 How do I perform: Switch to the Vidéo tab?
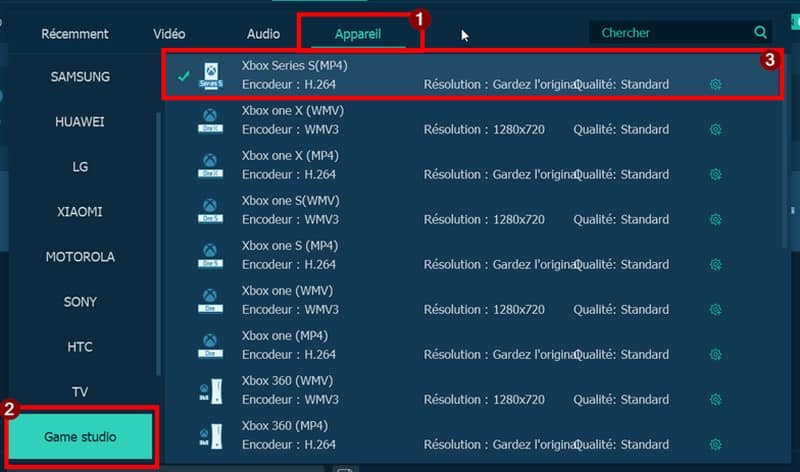(169, 34)
